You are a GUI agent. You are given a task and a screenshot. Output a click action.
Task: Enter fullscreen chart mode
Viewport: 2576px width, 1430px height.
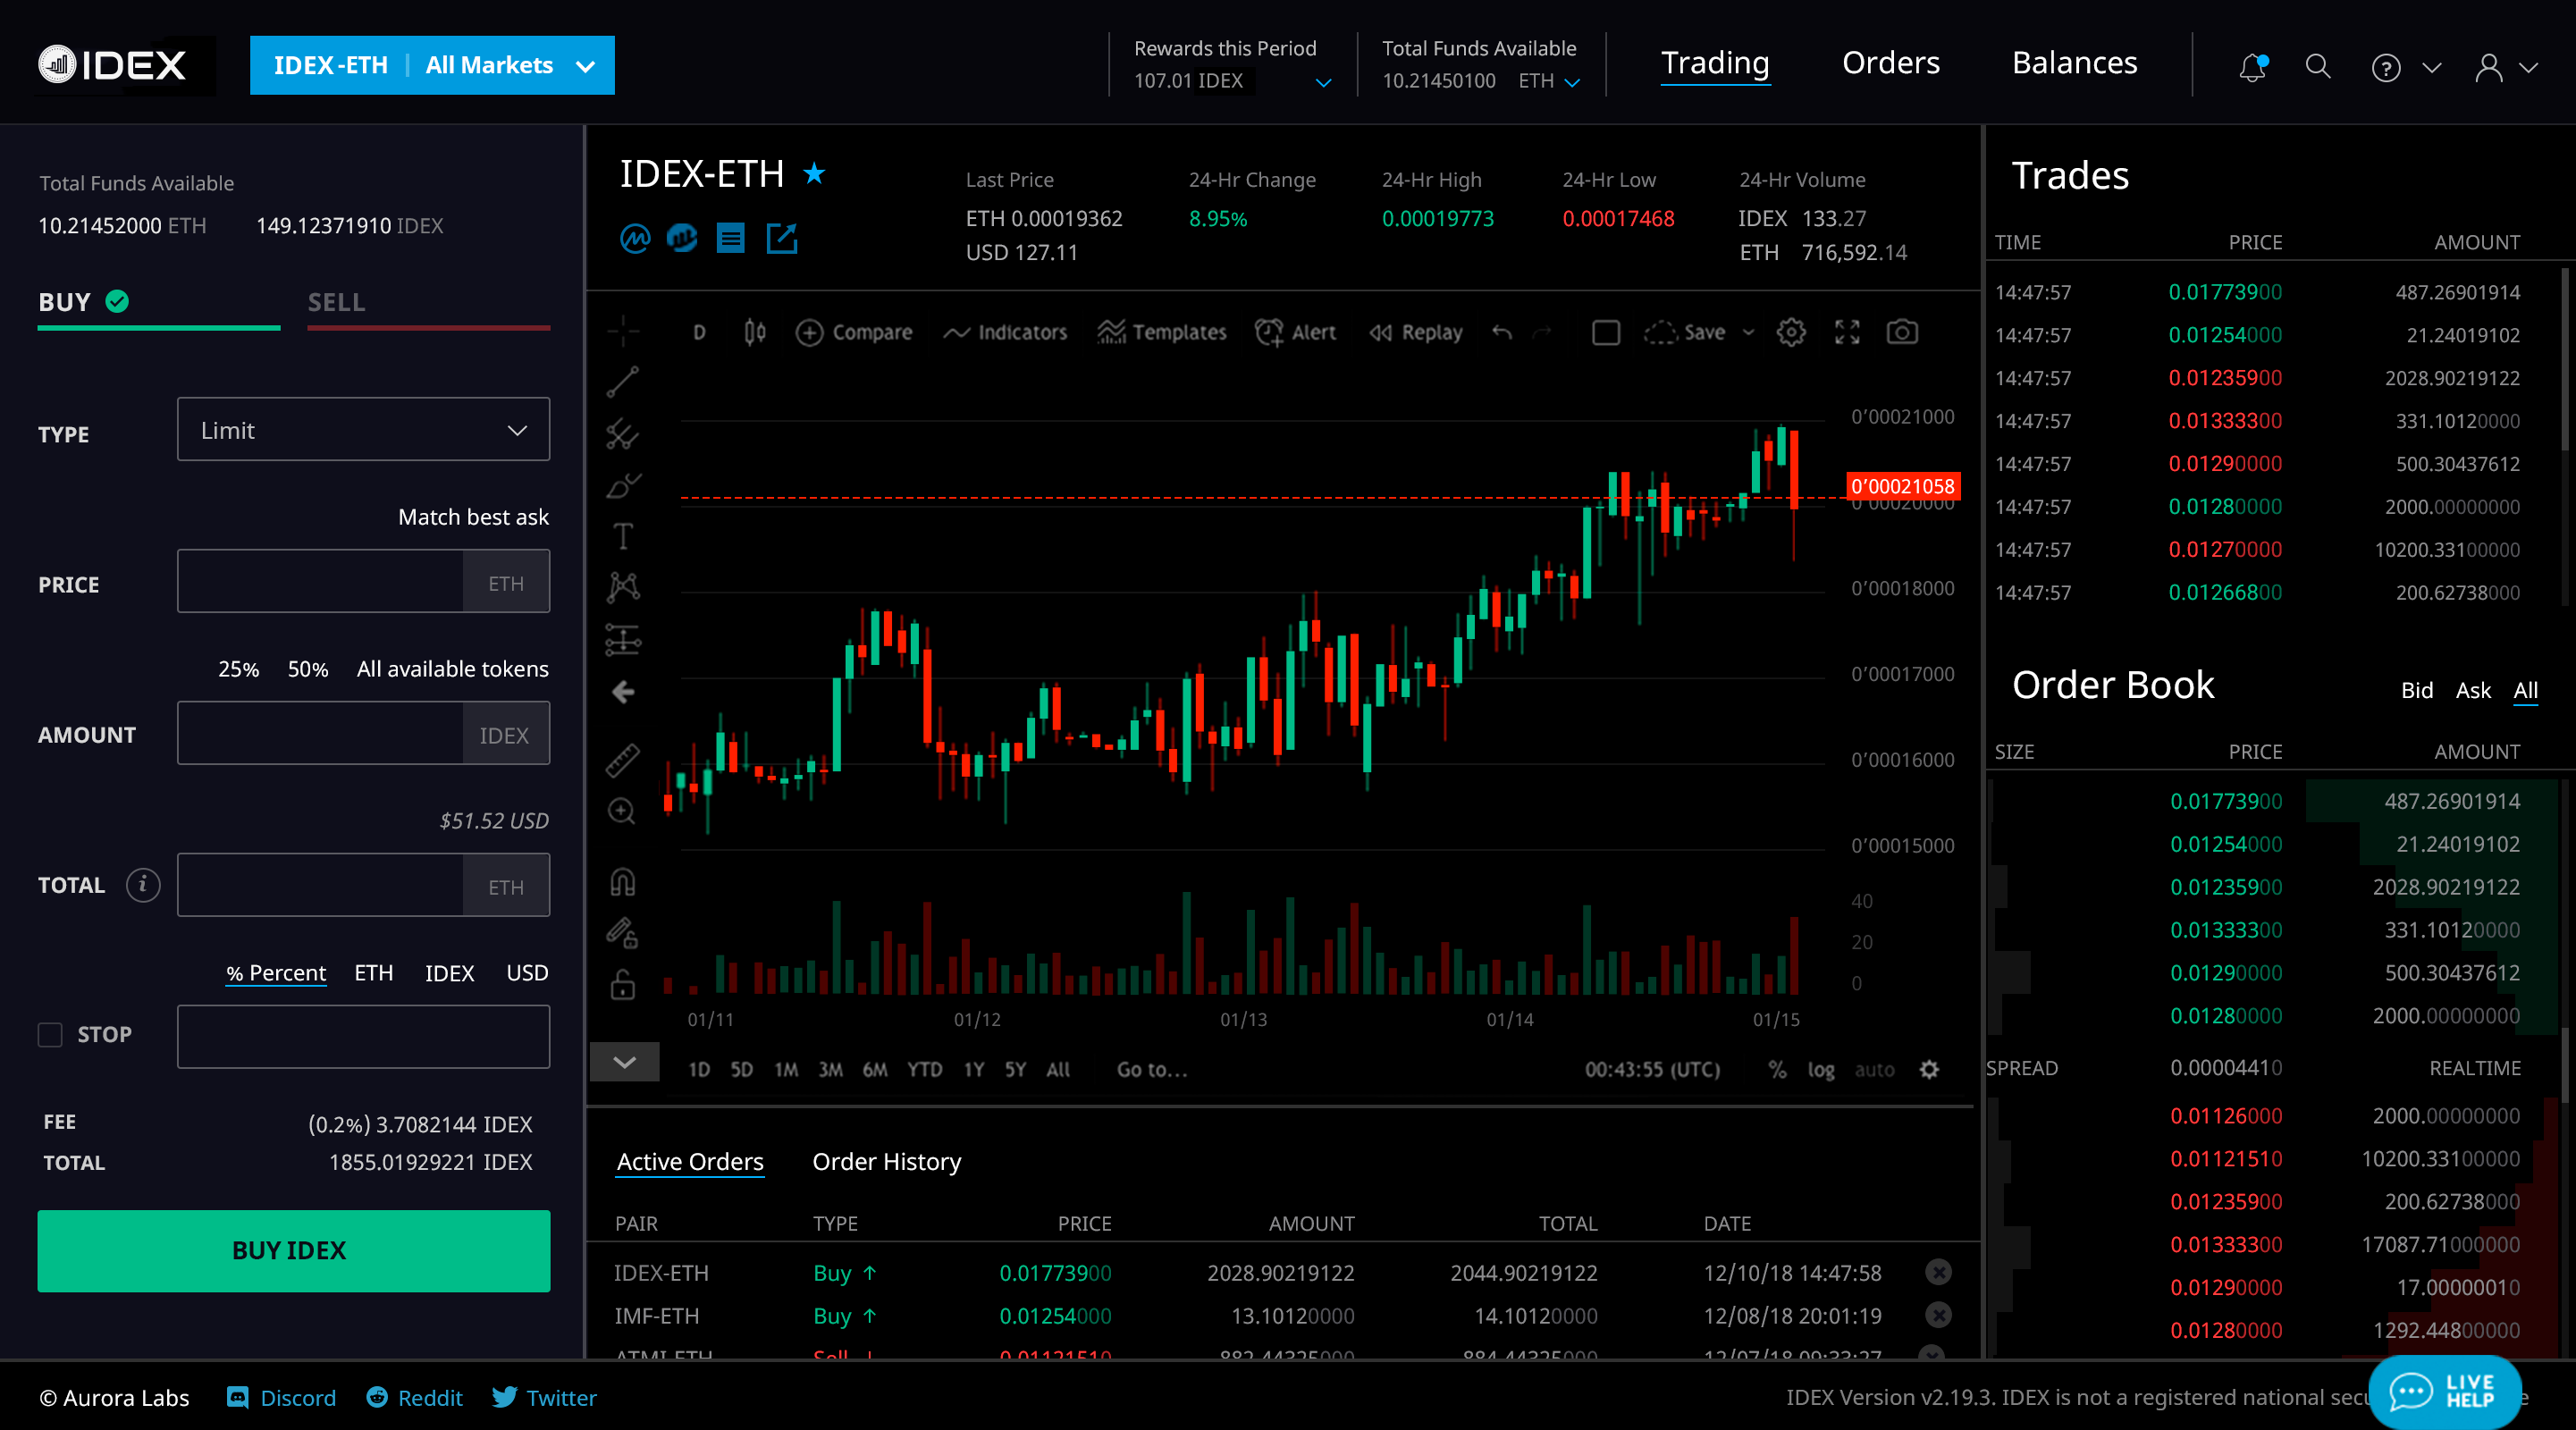click(1846, 332)
